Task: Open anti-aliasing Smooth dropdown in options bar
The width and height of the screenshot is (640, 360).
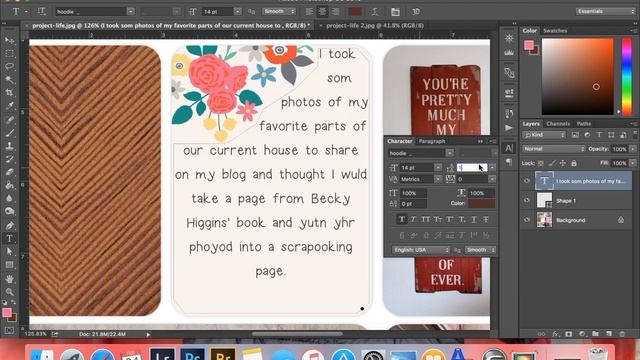Action: [279, 12]
